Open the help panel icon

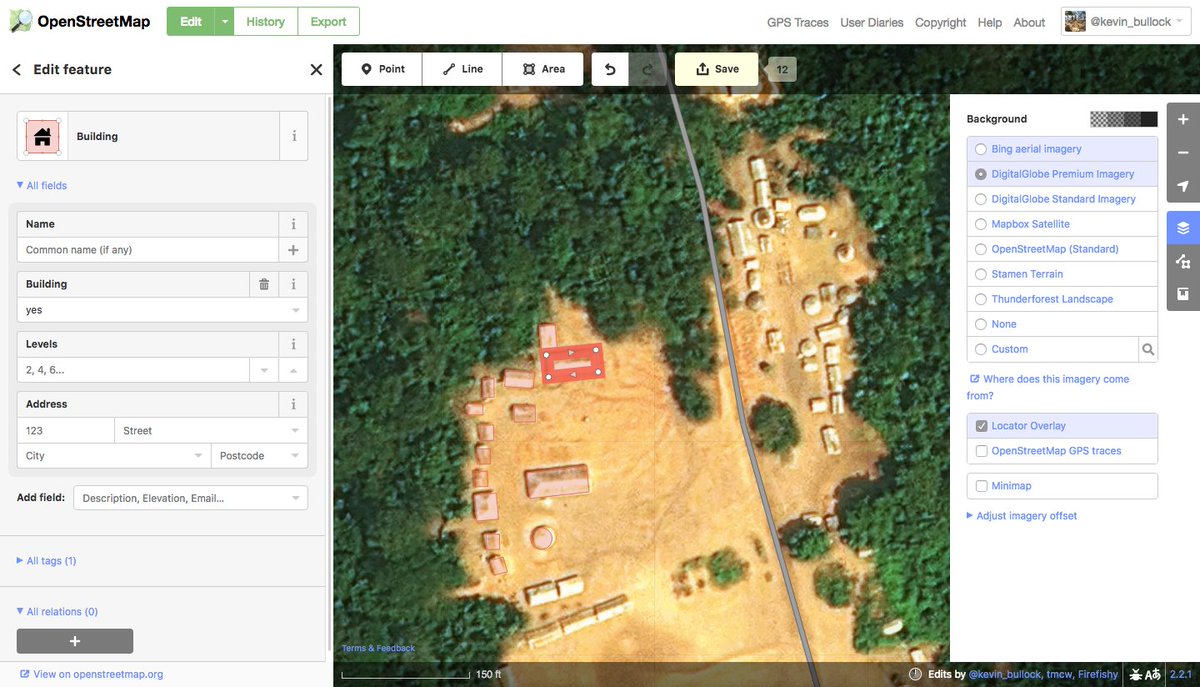click(x=1183, y=294)
